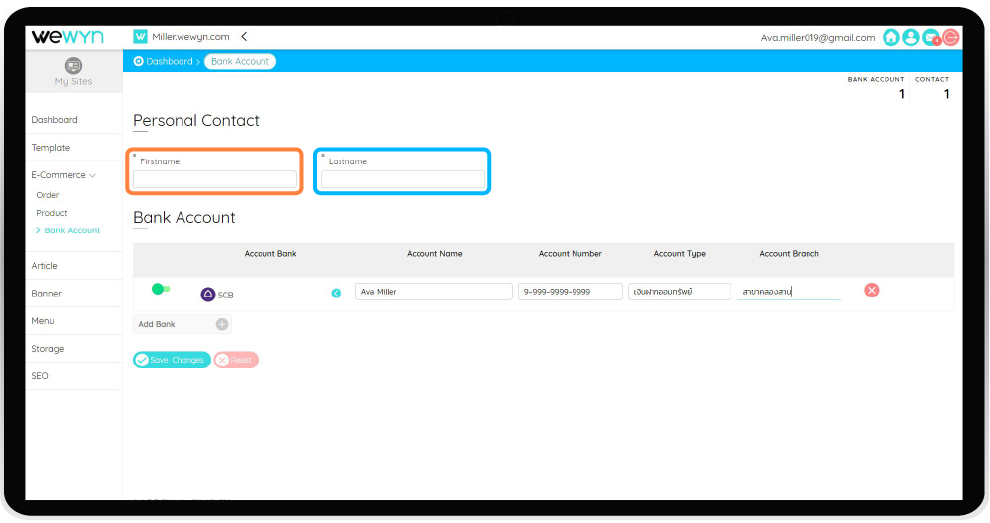
Task: Open the My Sites monitor icon
Action: pyautogui.click(x=73, y=66)
